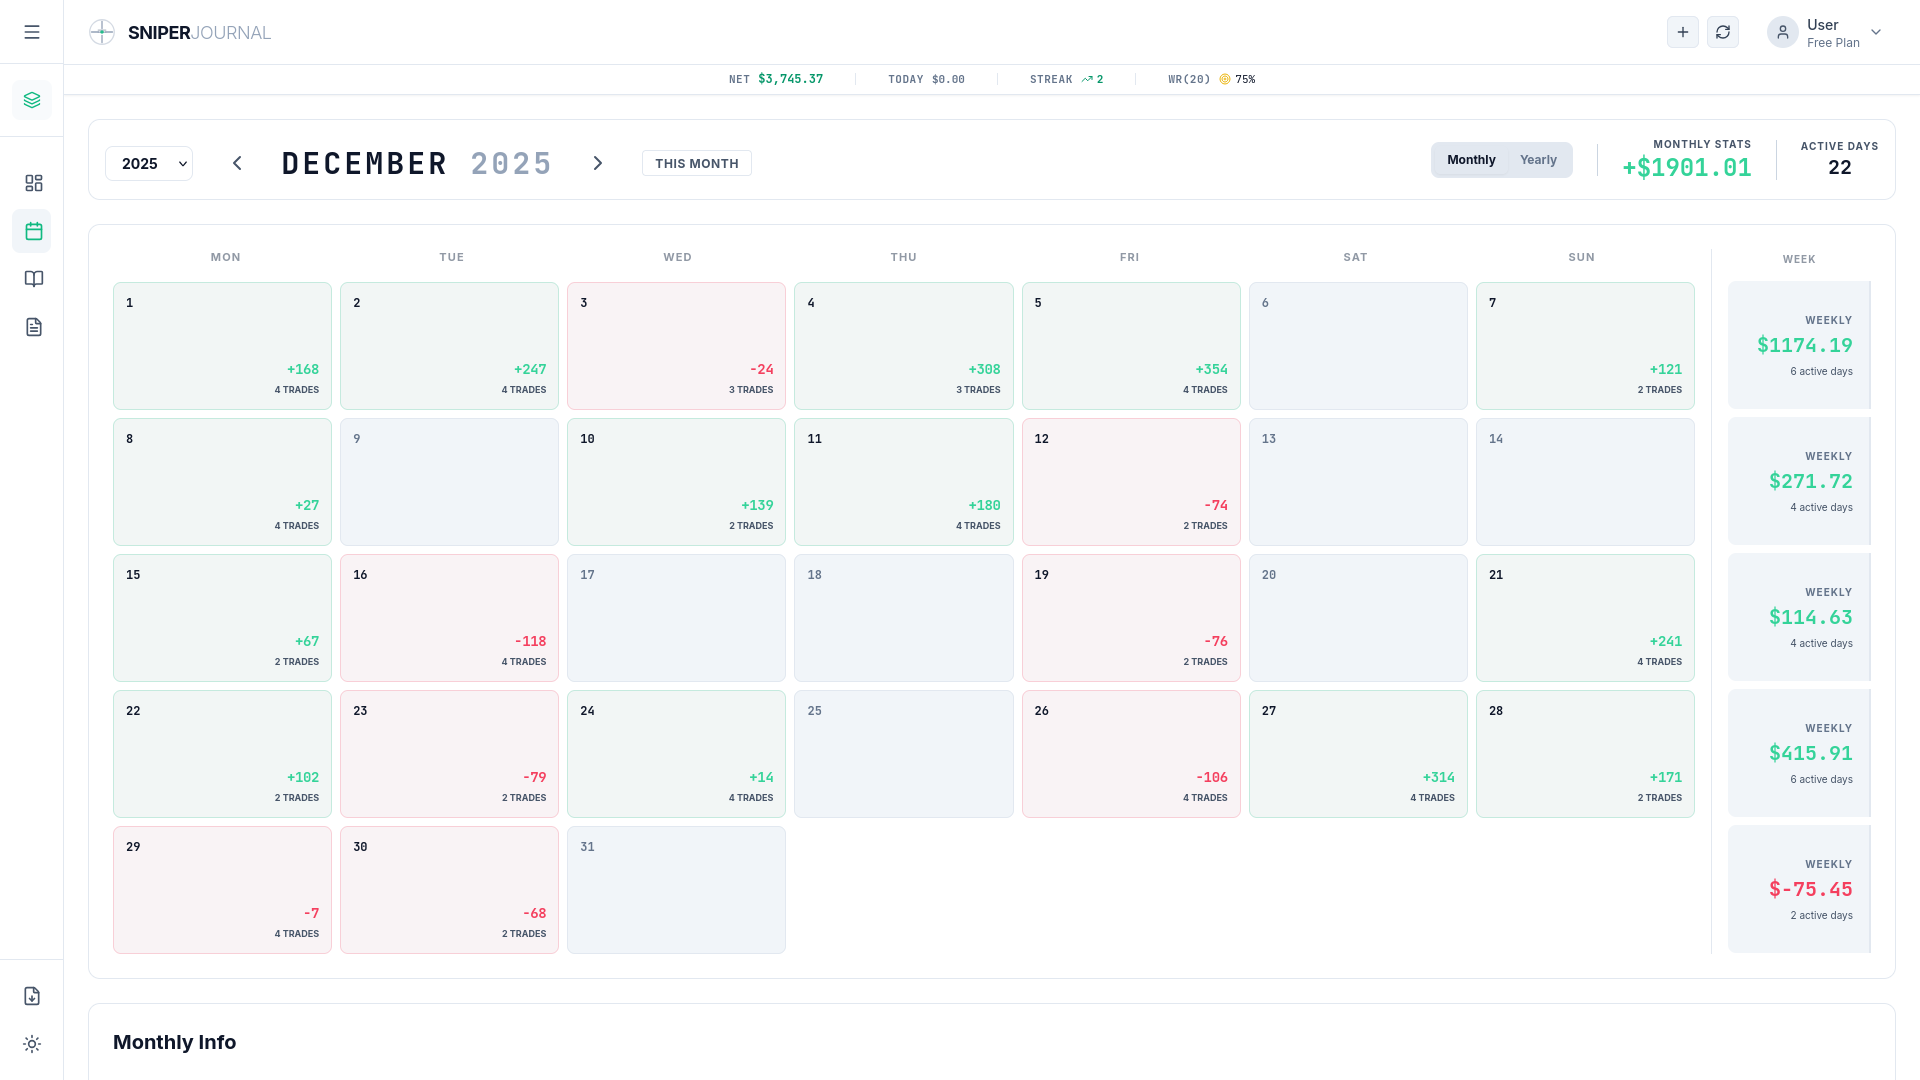The image size is (1920, 1080).
Task: Open December 3 losing day cell
Action: point(676,346)
